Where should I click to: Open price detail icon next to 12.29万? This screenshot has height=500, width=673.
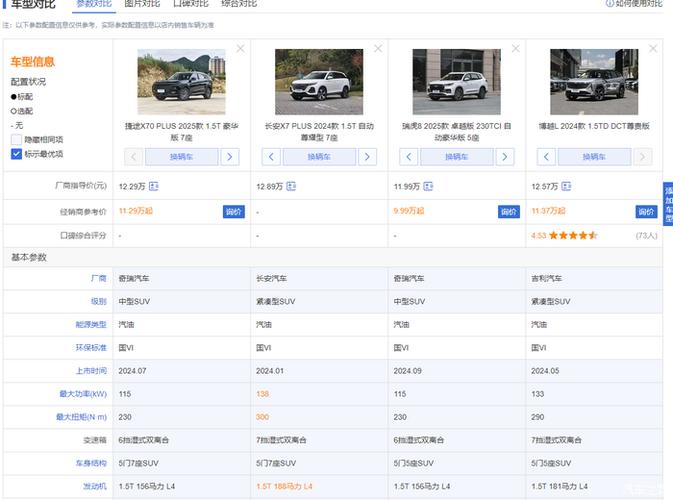point(154,186)
